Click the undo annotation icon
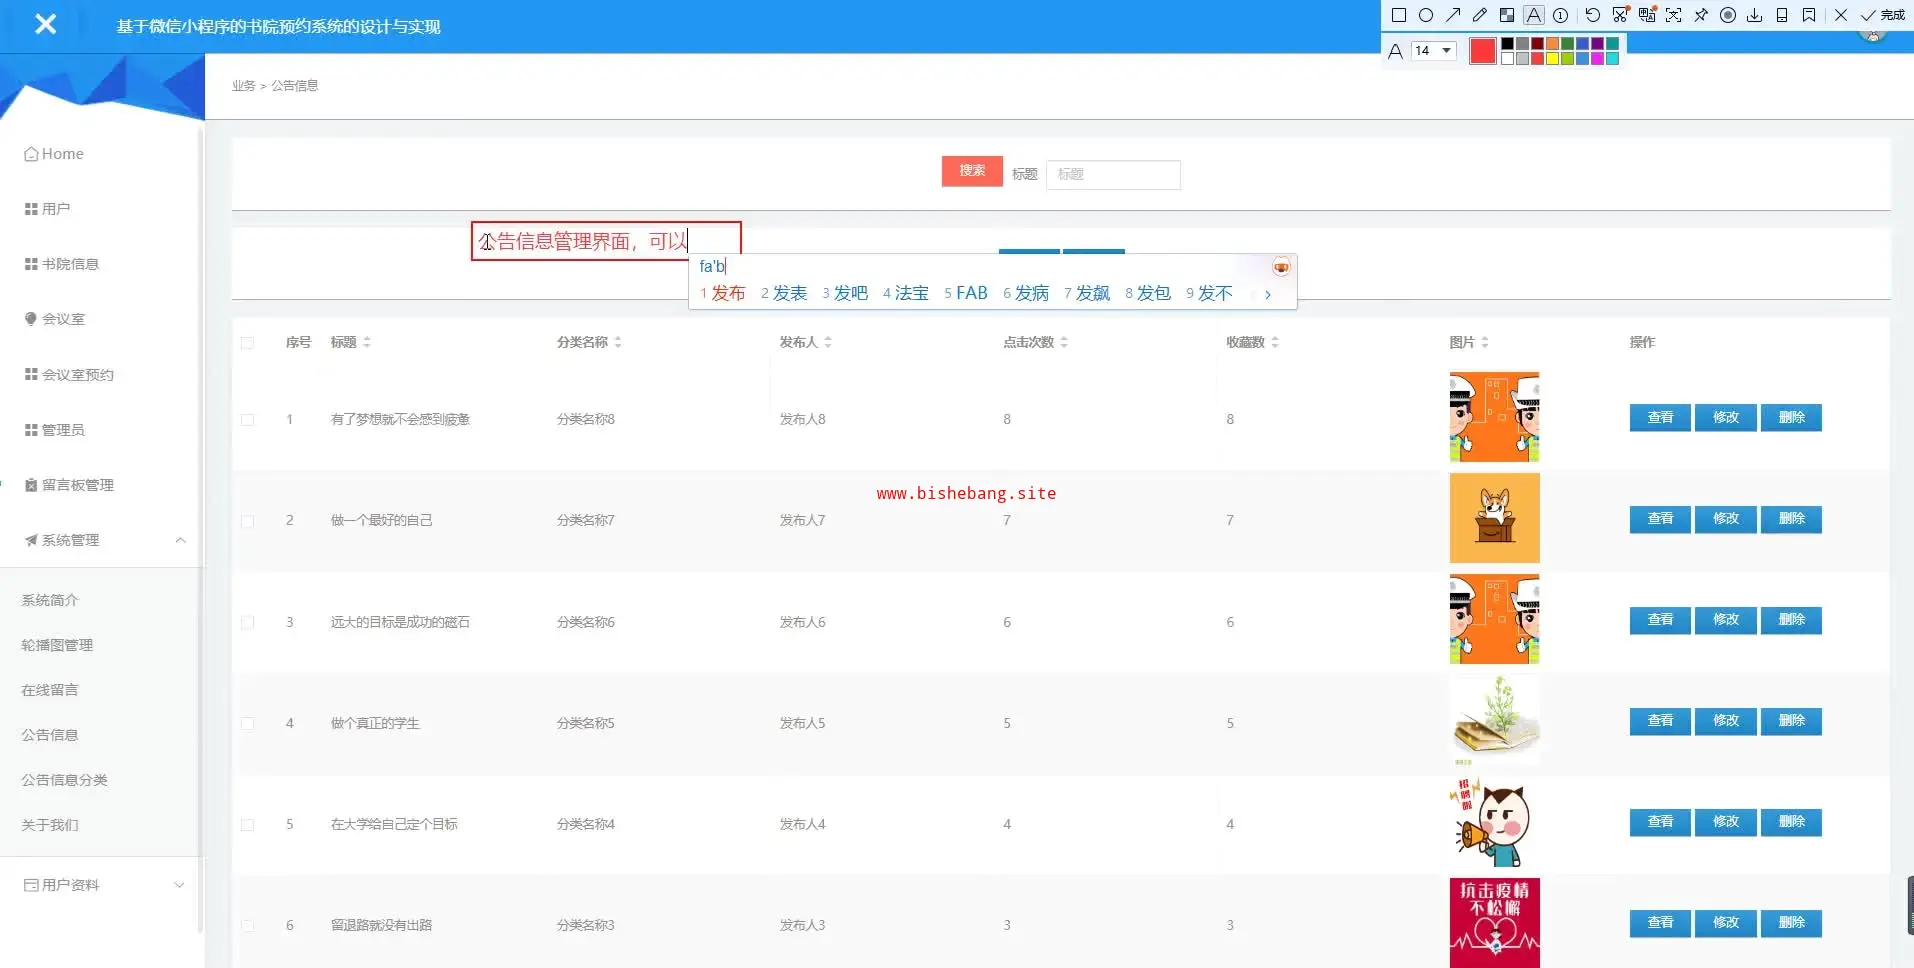Image resolution: width=1914 pixels, height=968 pixels. coord(1592,15)
